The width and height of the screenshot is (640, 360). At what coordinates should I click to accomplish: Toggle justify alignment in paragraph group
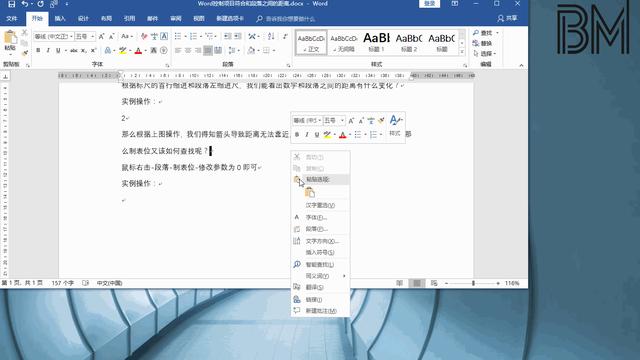pyautogui.click(x=208, y=50)
